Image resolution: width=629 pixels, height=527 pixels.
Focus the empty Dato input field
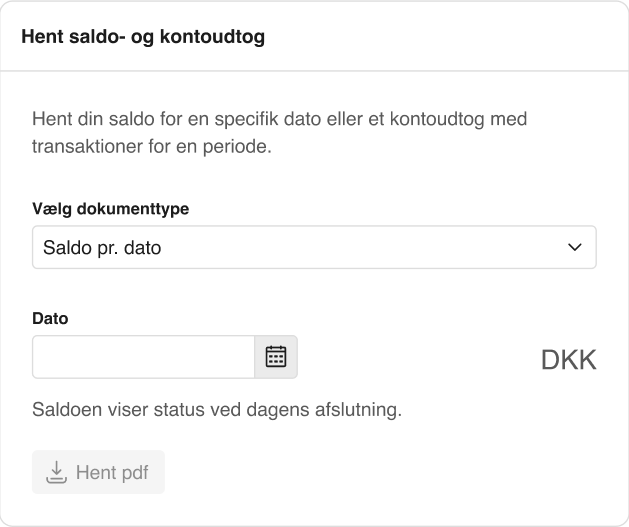(x=144, y=357)
